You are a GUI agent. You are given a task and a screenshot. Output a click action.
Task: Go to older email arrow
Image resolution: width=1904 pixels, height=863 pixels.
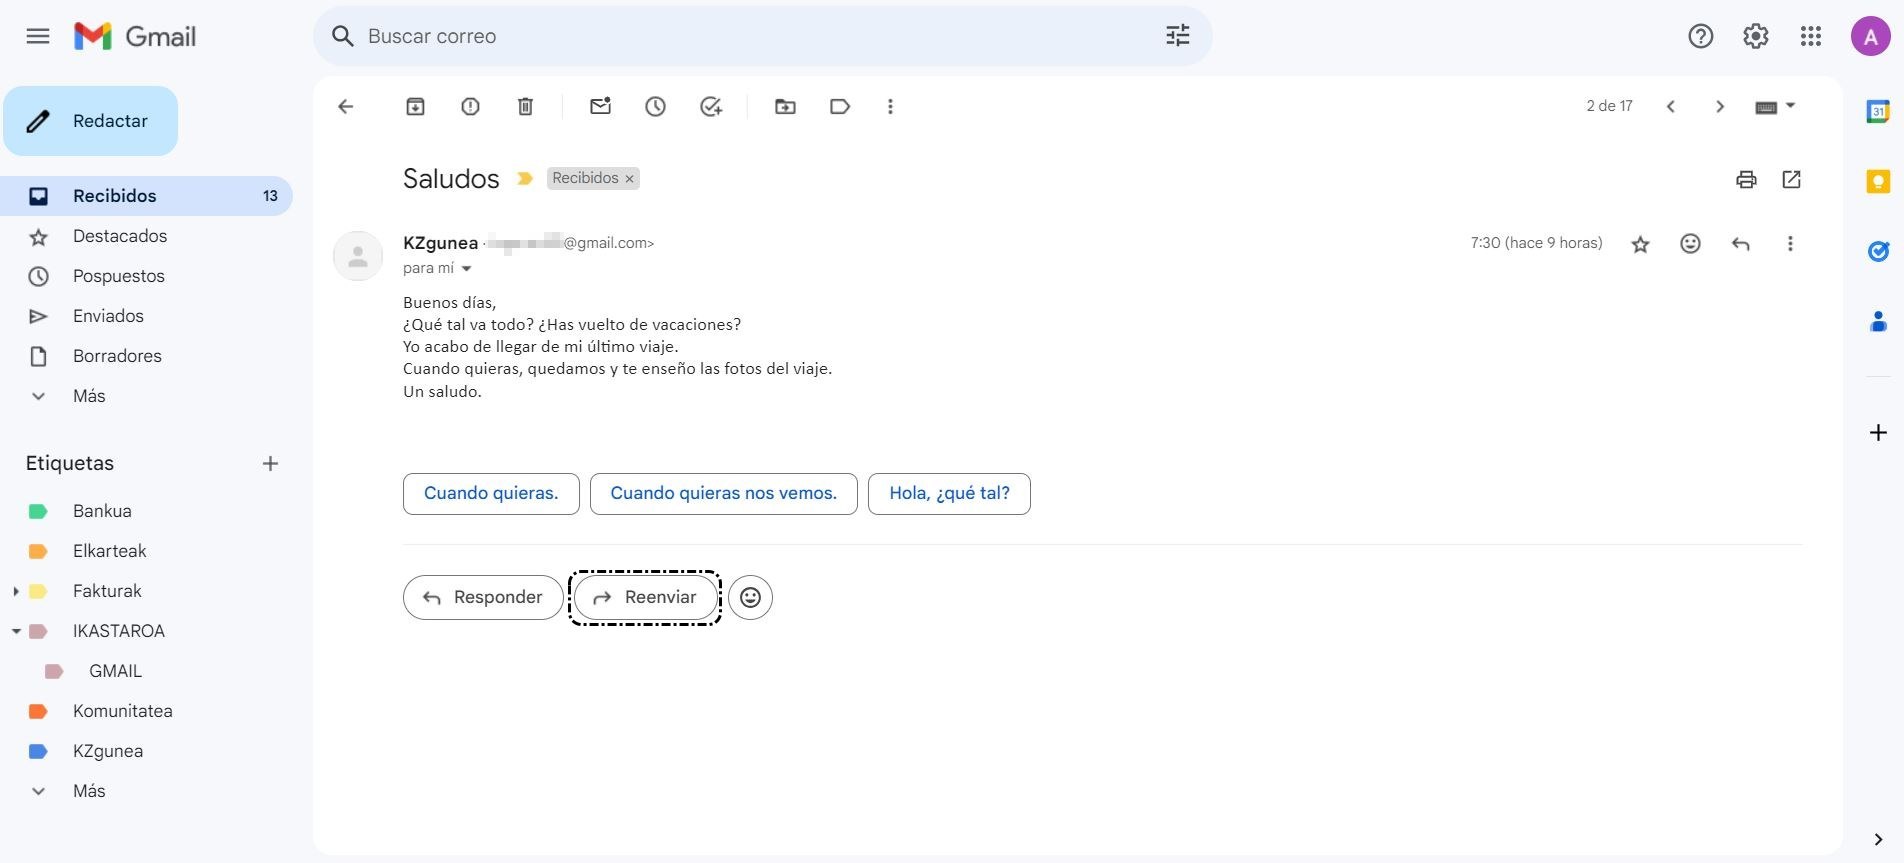pos(1720,106)
